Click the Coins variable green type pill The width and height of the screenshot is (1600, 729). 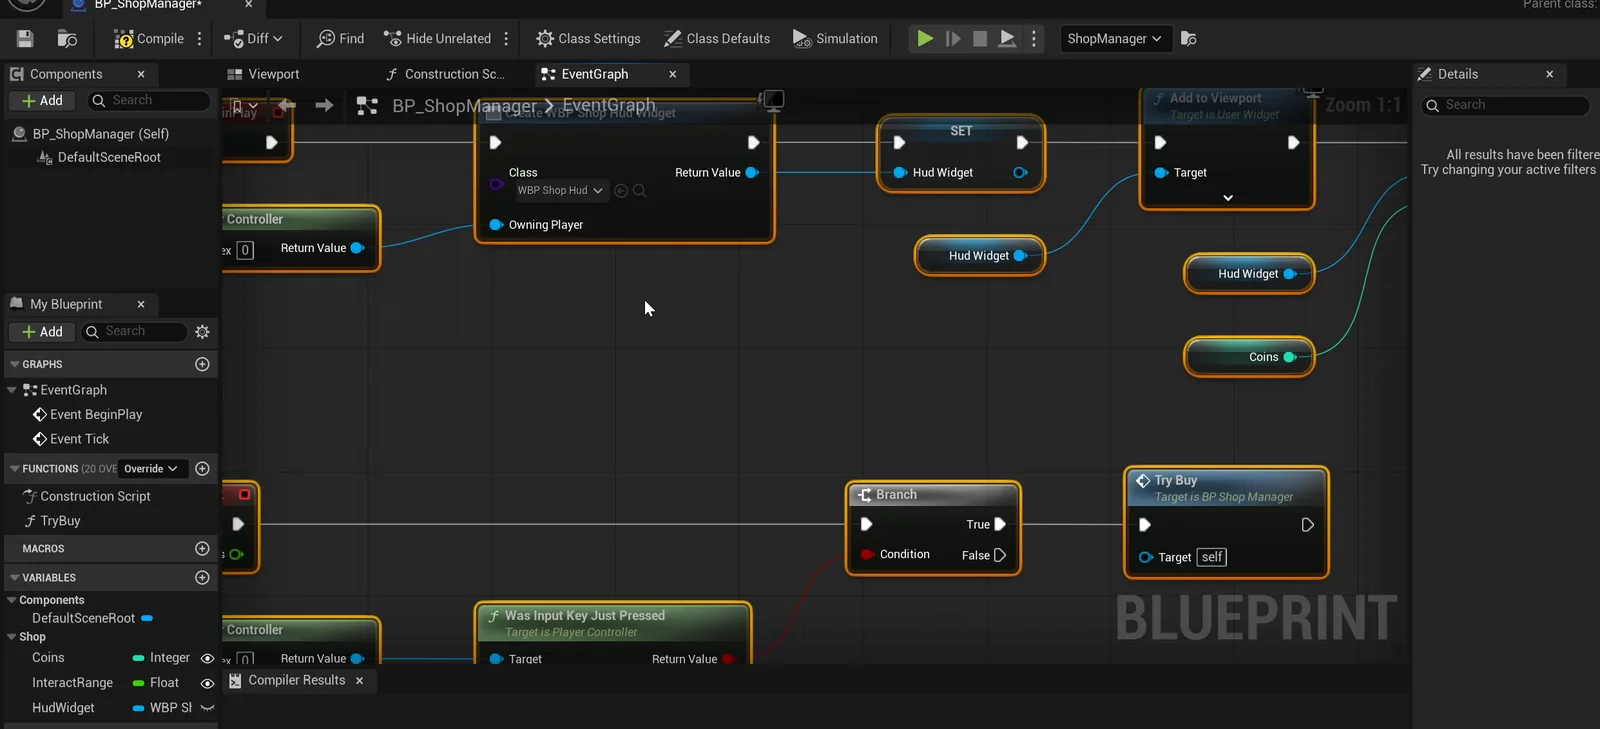tap(139, 659)
